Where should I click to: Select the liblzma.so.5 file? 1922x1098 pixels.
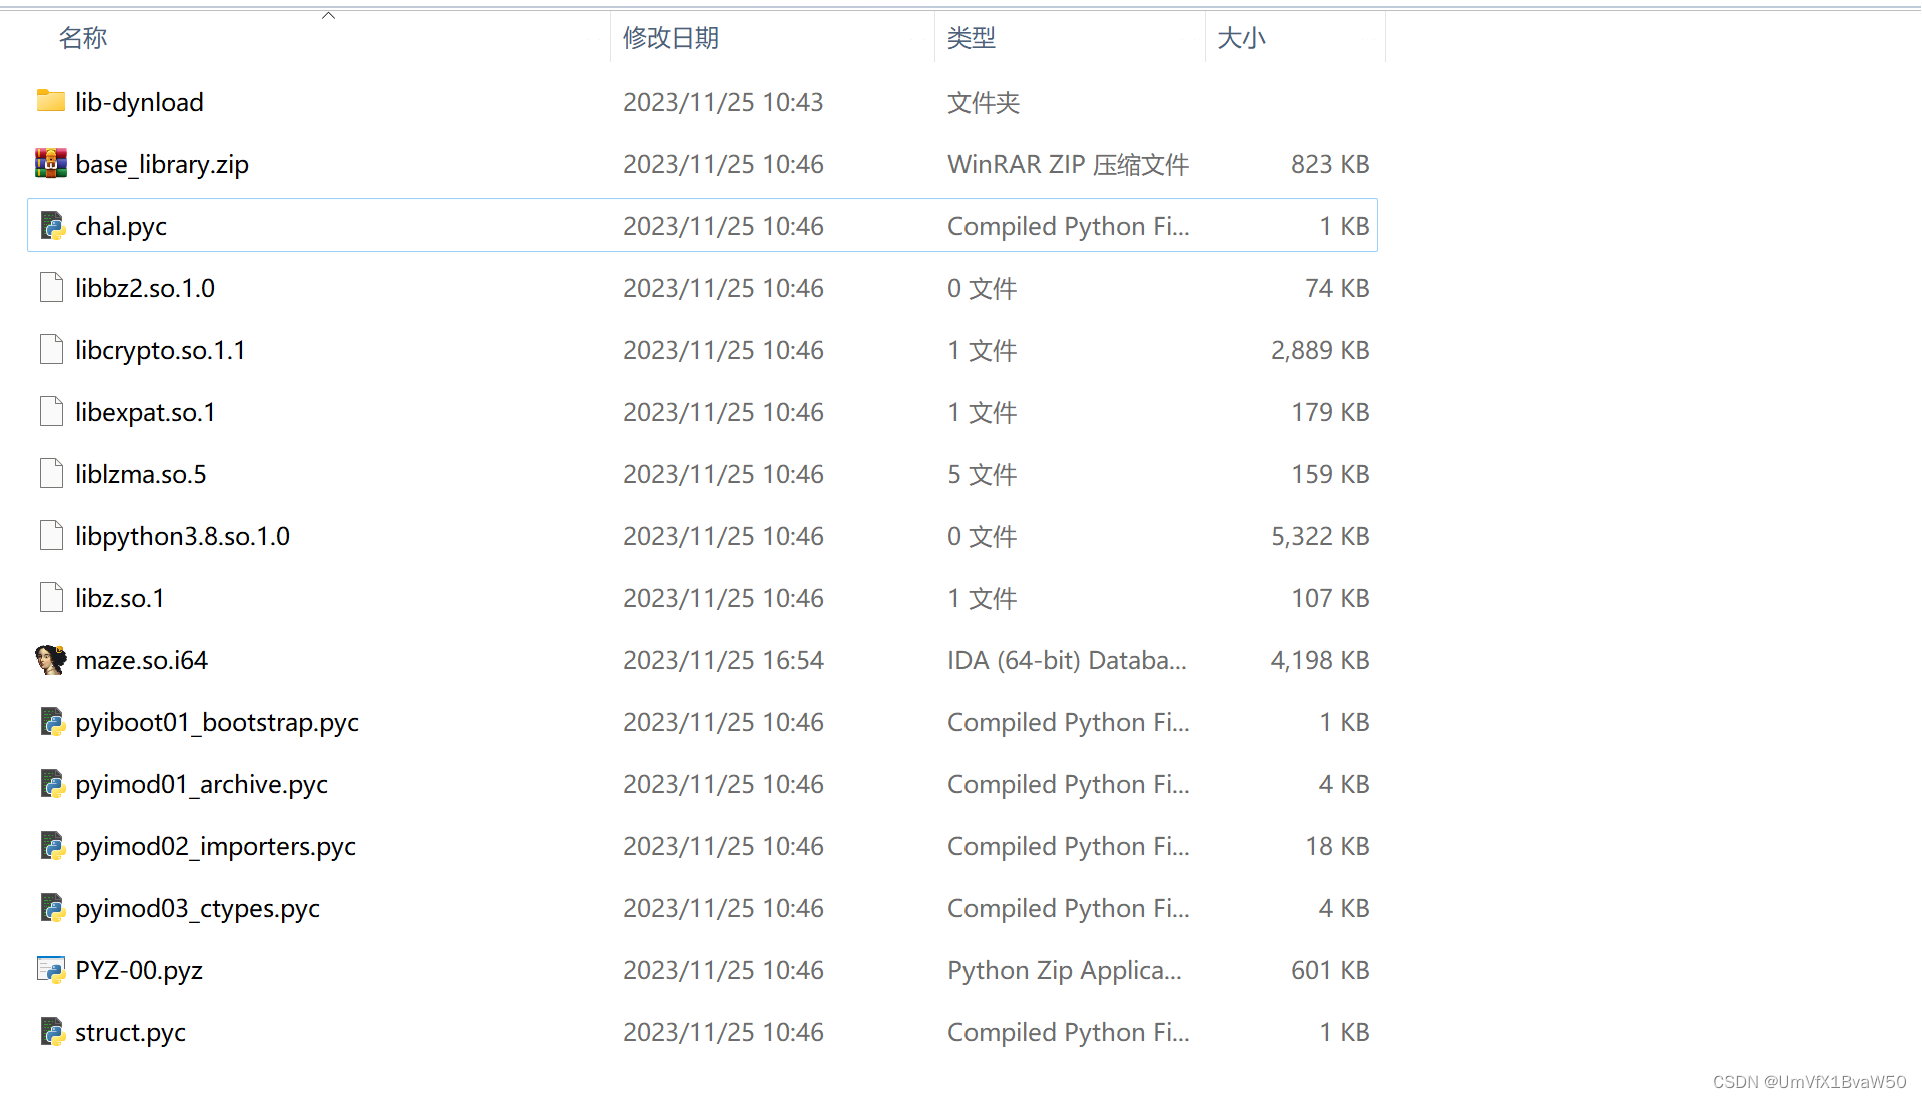(x=140, y=473)
